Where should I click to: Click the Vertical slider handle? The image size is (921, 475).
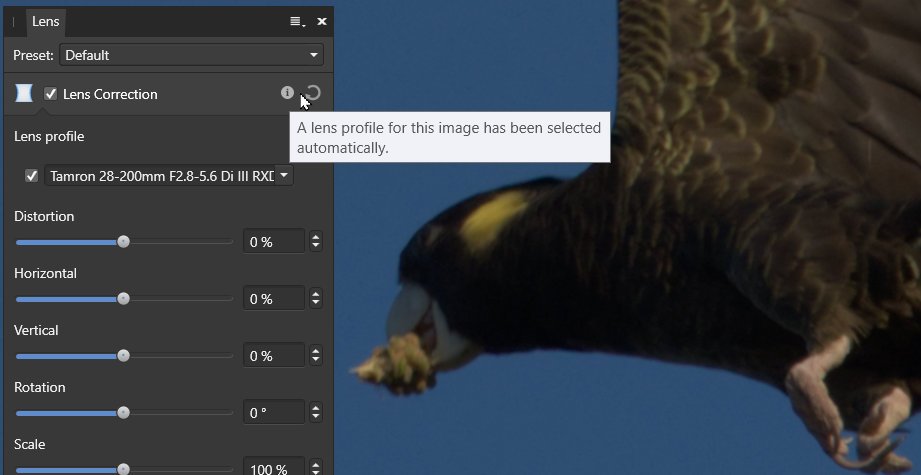123,356
